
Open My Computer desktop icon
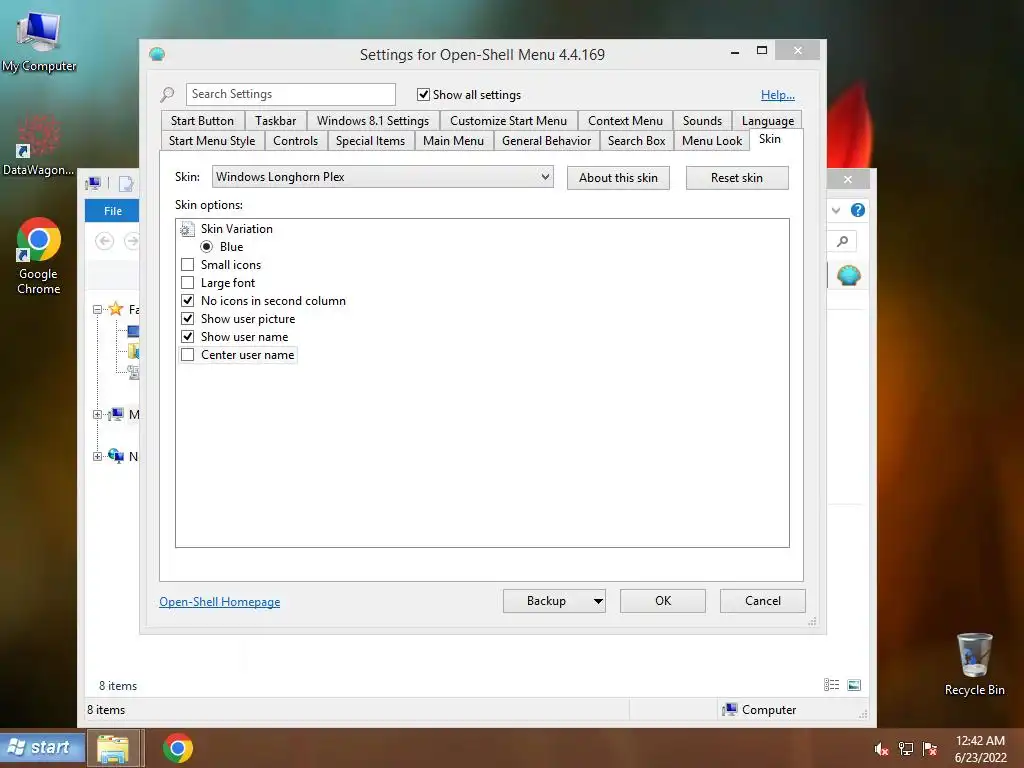click(x=39, y=39)
